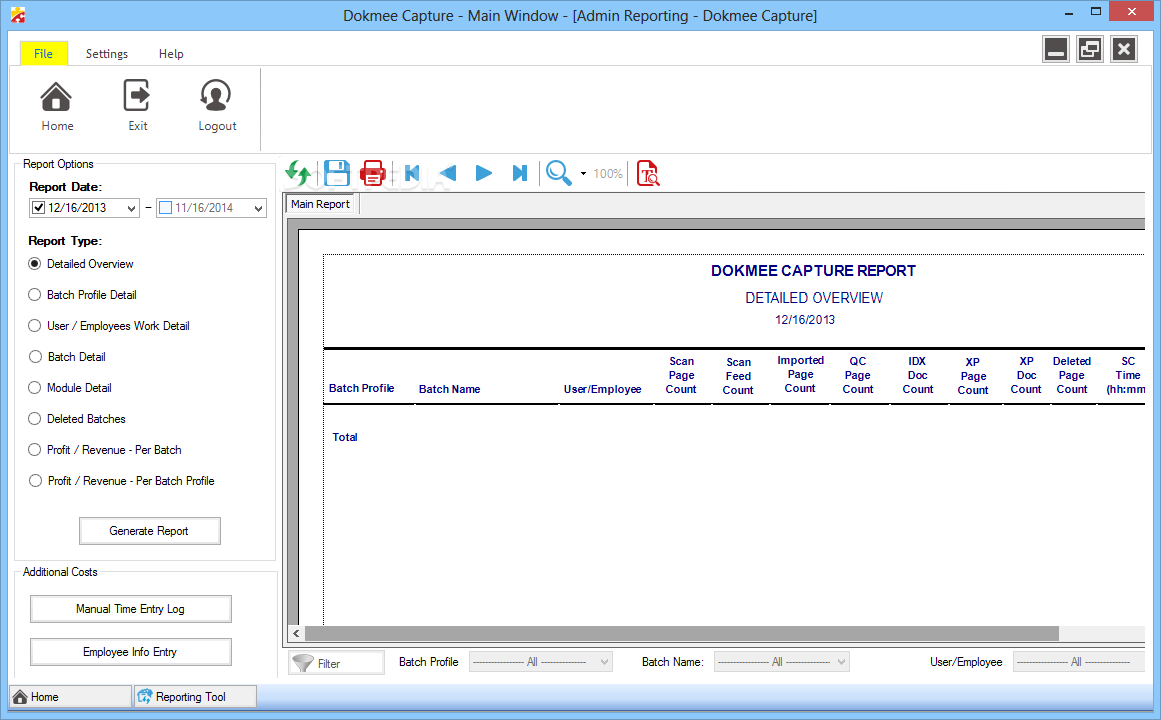Click the Scan Page Count column header
This screenshot has height=720, width=1161.
point(681,375)
